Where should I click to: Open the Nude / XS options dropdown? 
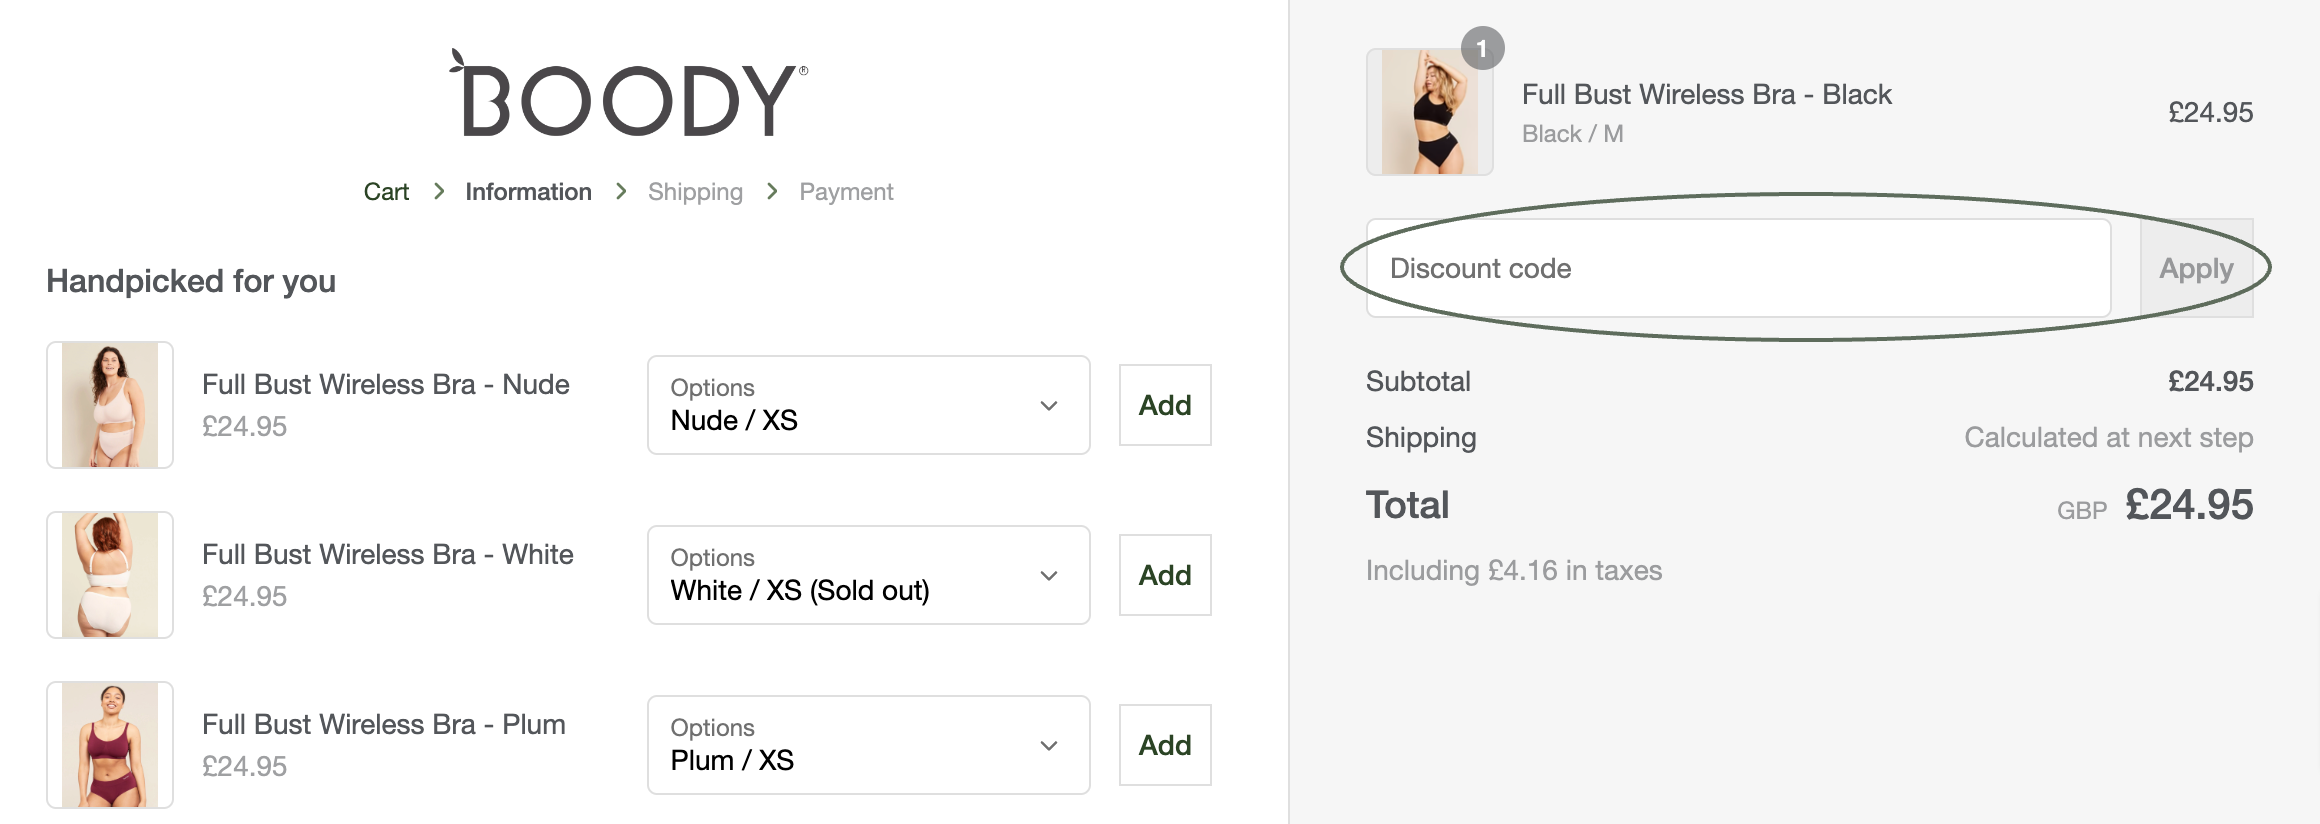pyautogui.click(x=868, y=405)
